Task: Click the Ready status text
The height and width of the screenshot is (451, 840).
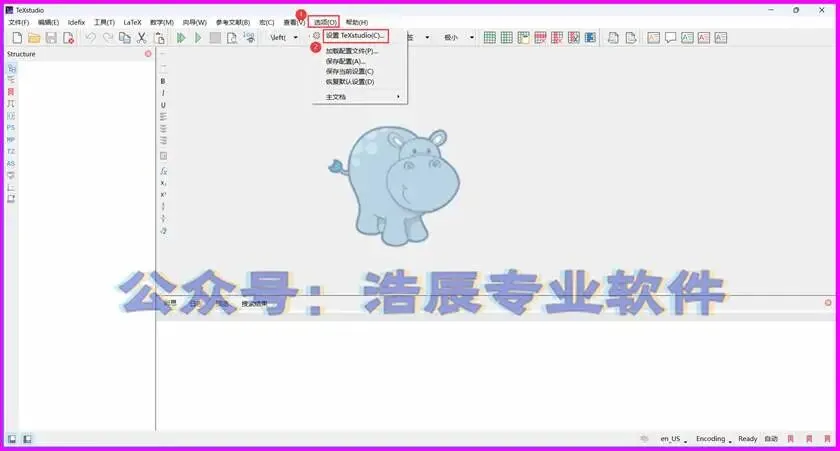Action: coord(747,439)
